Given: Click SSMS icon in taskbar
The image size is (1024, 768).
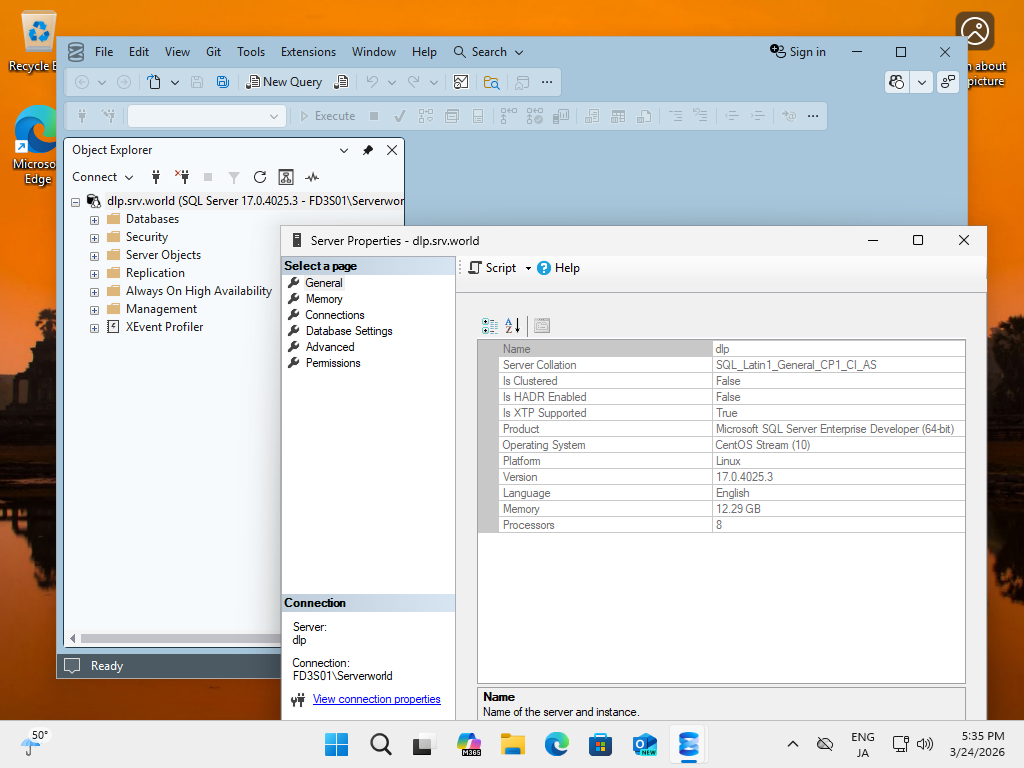Looking at the screenshot, I should (x=688, y=744).
